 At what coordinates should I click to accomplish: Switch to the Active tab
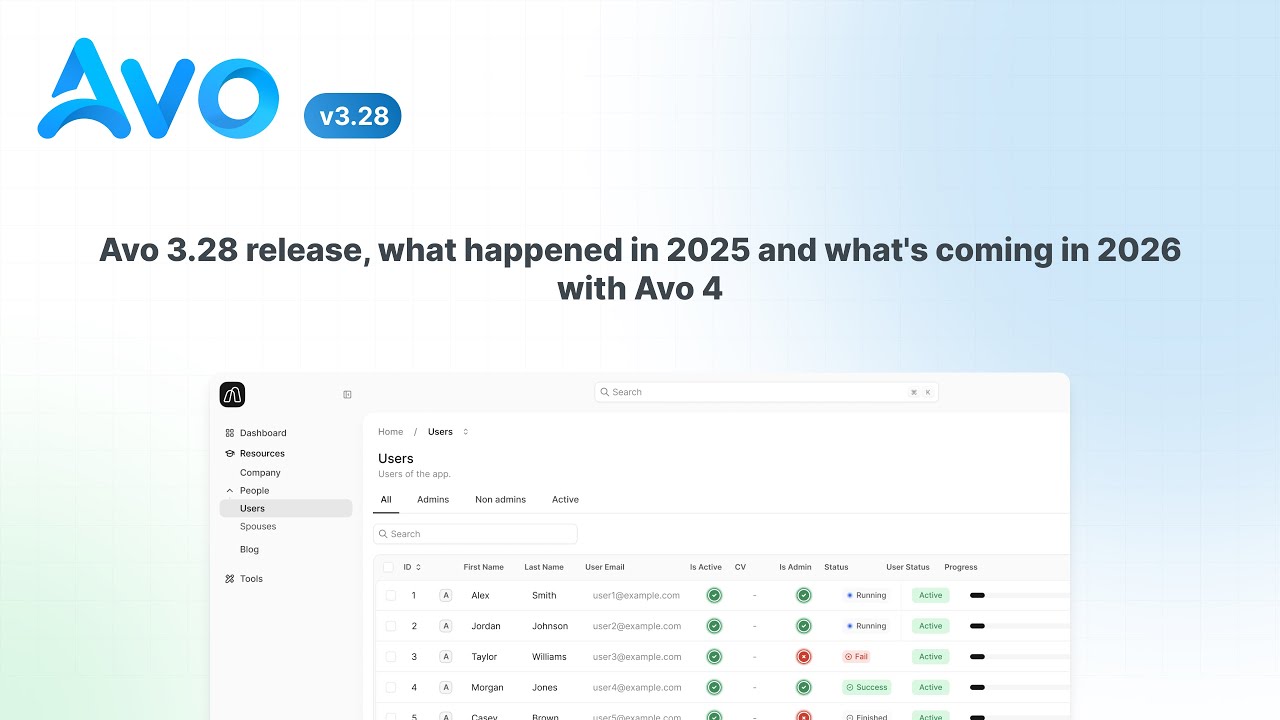(x=565, y=500)
